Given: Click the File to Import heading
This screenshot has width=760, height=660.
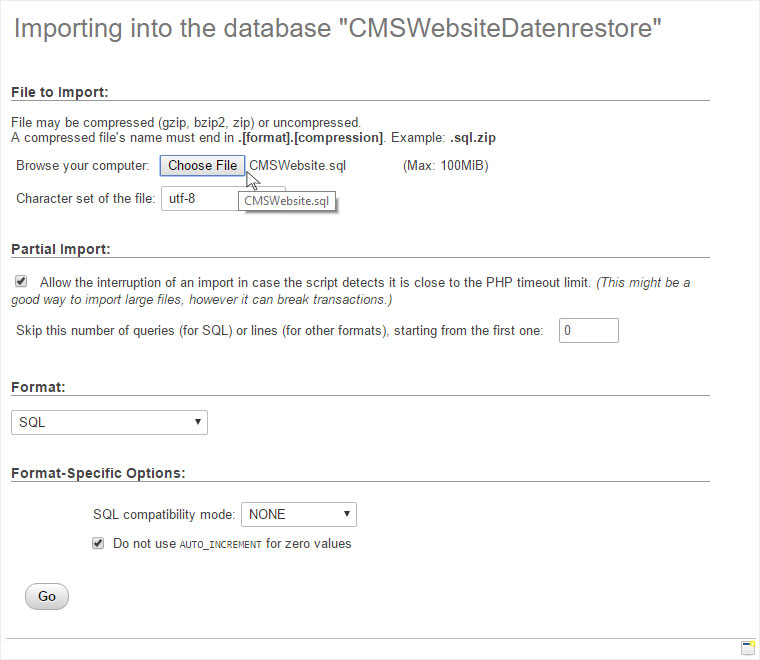Looking at the screenshot, I should point(60,92).
